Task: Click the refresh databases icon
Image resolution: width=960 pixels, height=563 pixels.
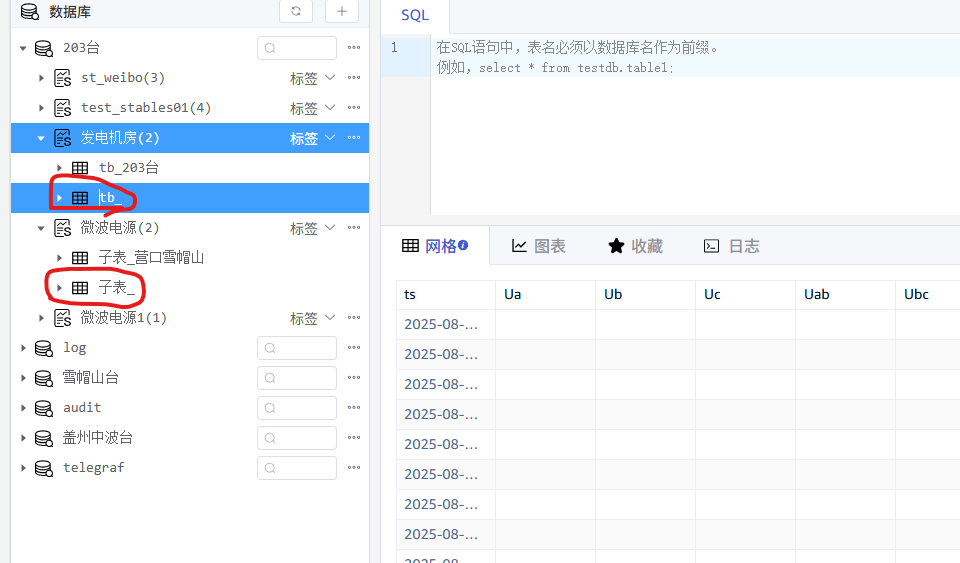Action: (295, 11)
